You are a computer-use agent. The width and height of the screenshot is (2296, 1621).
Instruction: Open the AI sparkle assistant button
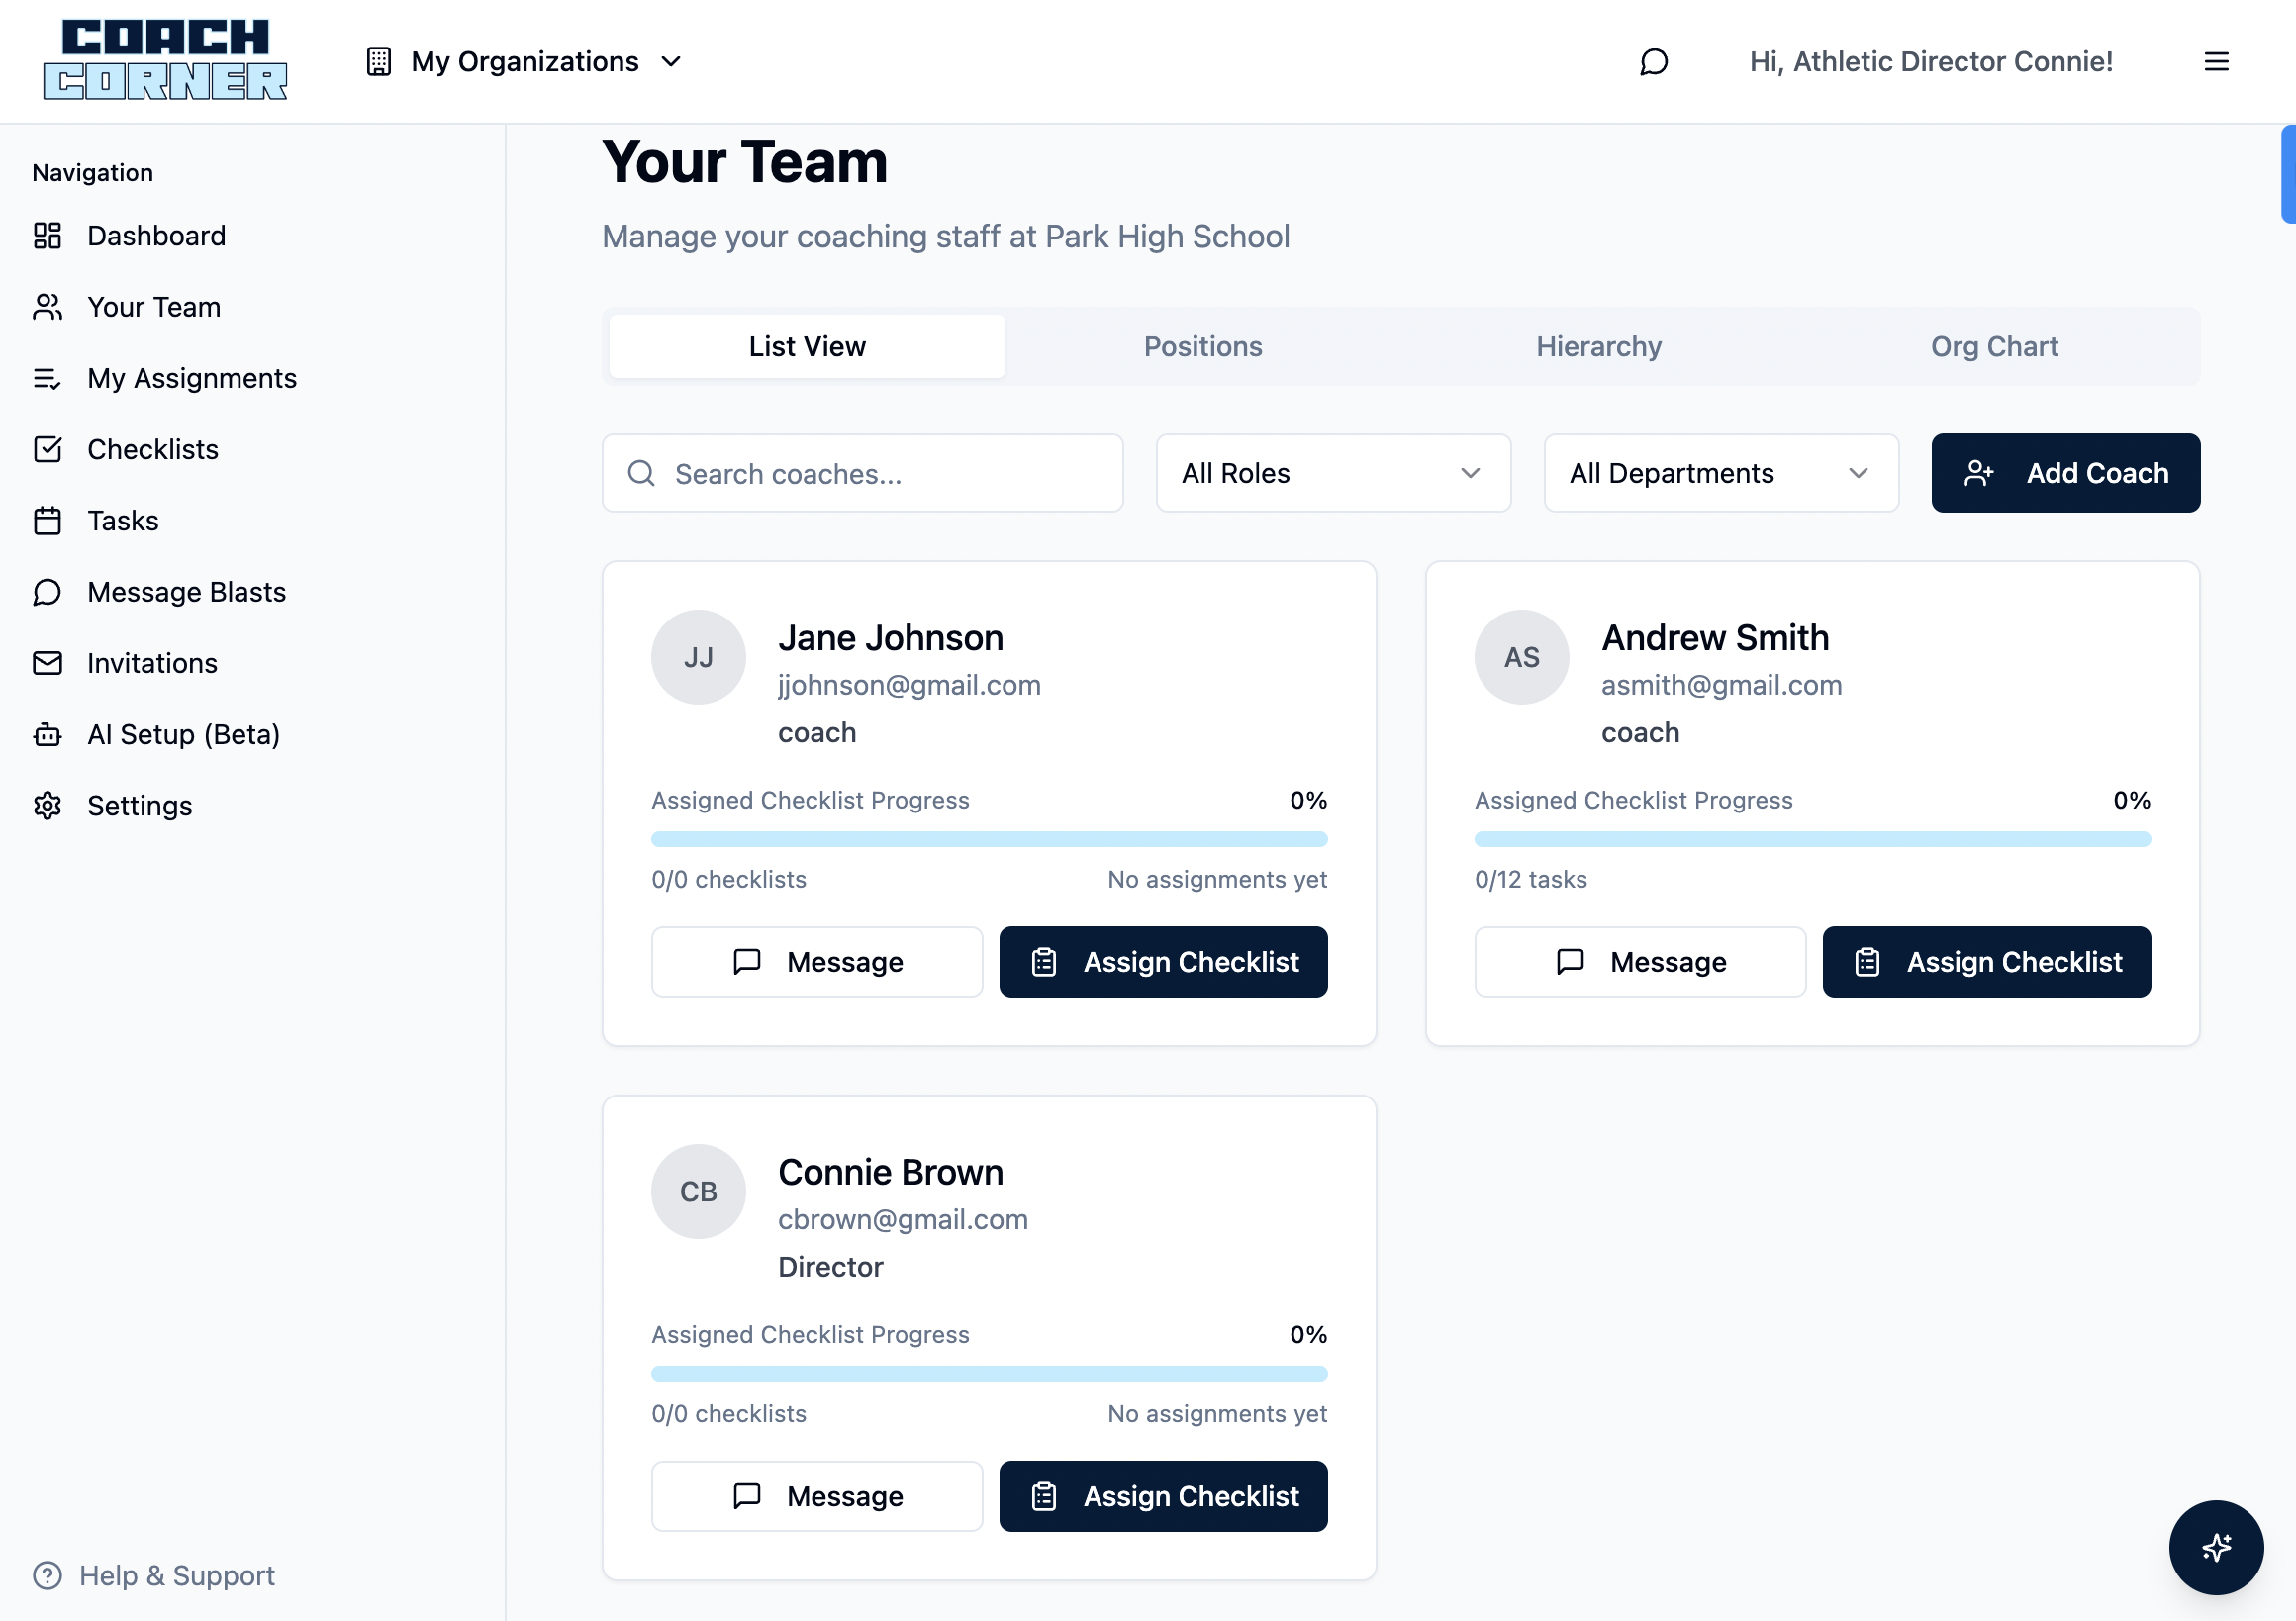(2215, 1547)
